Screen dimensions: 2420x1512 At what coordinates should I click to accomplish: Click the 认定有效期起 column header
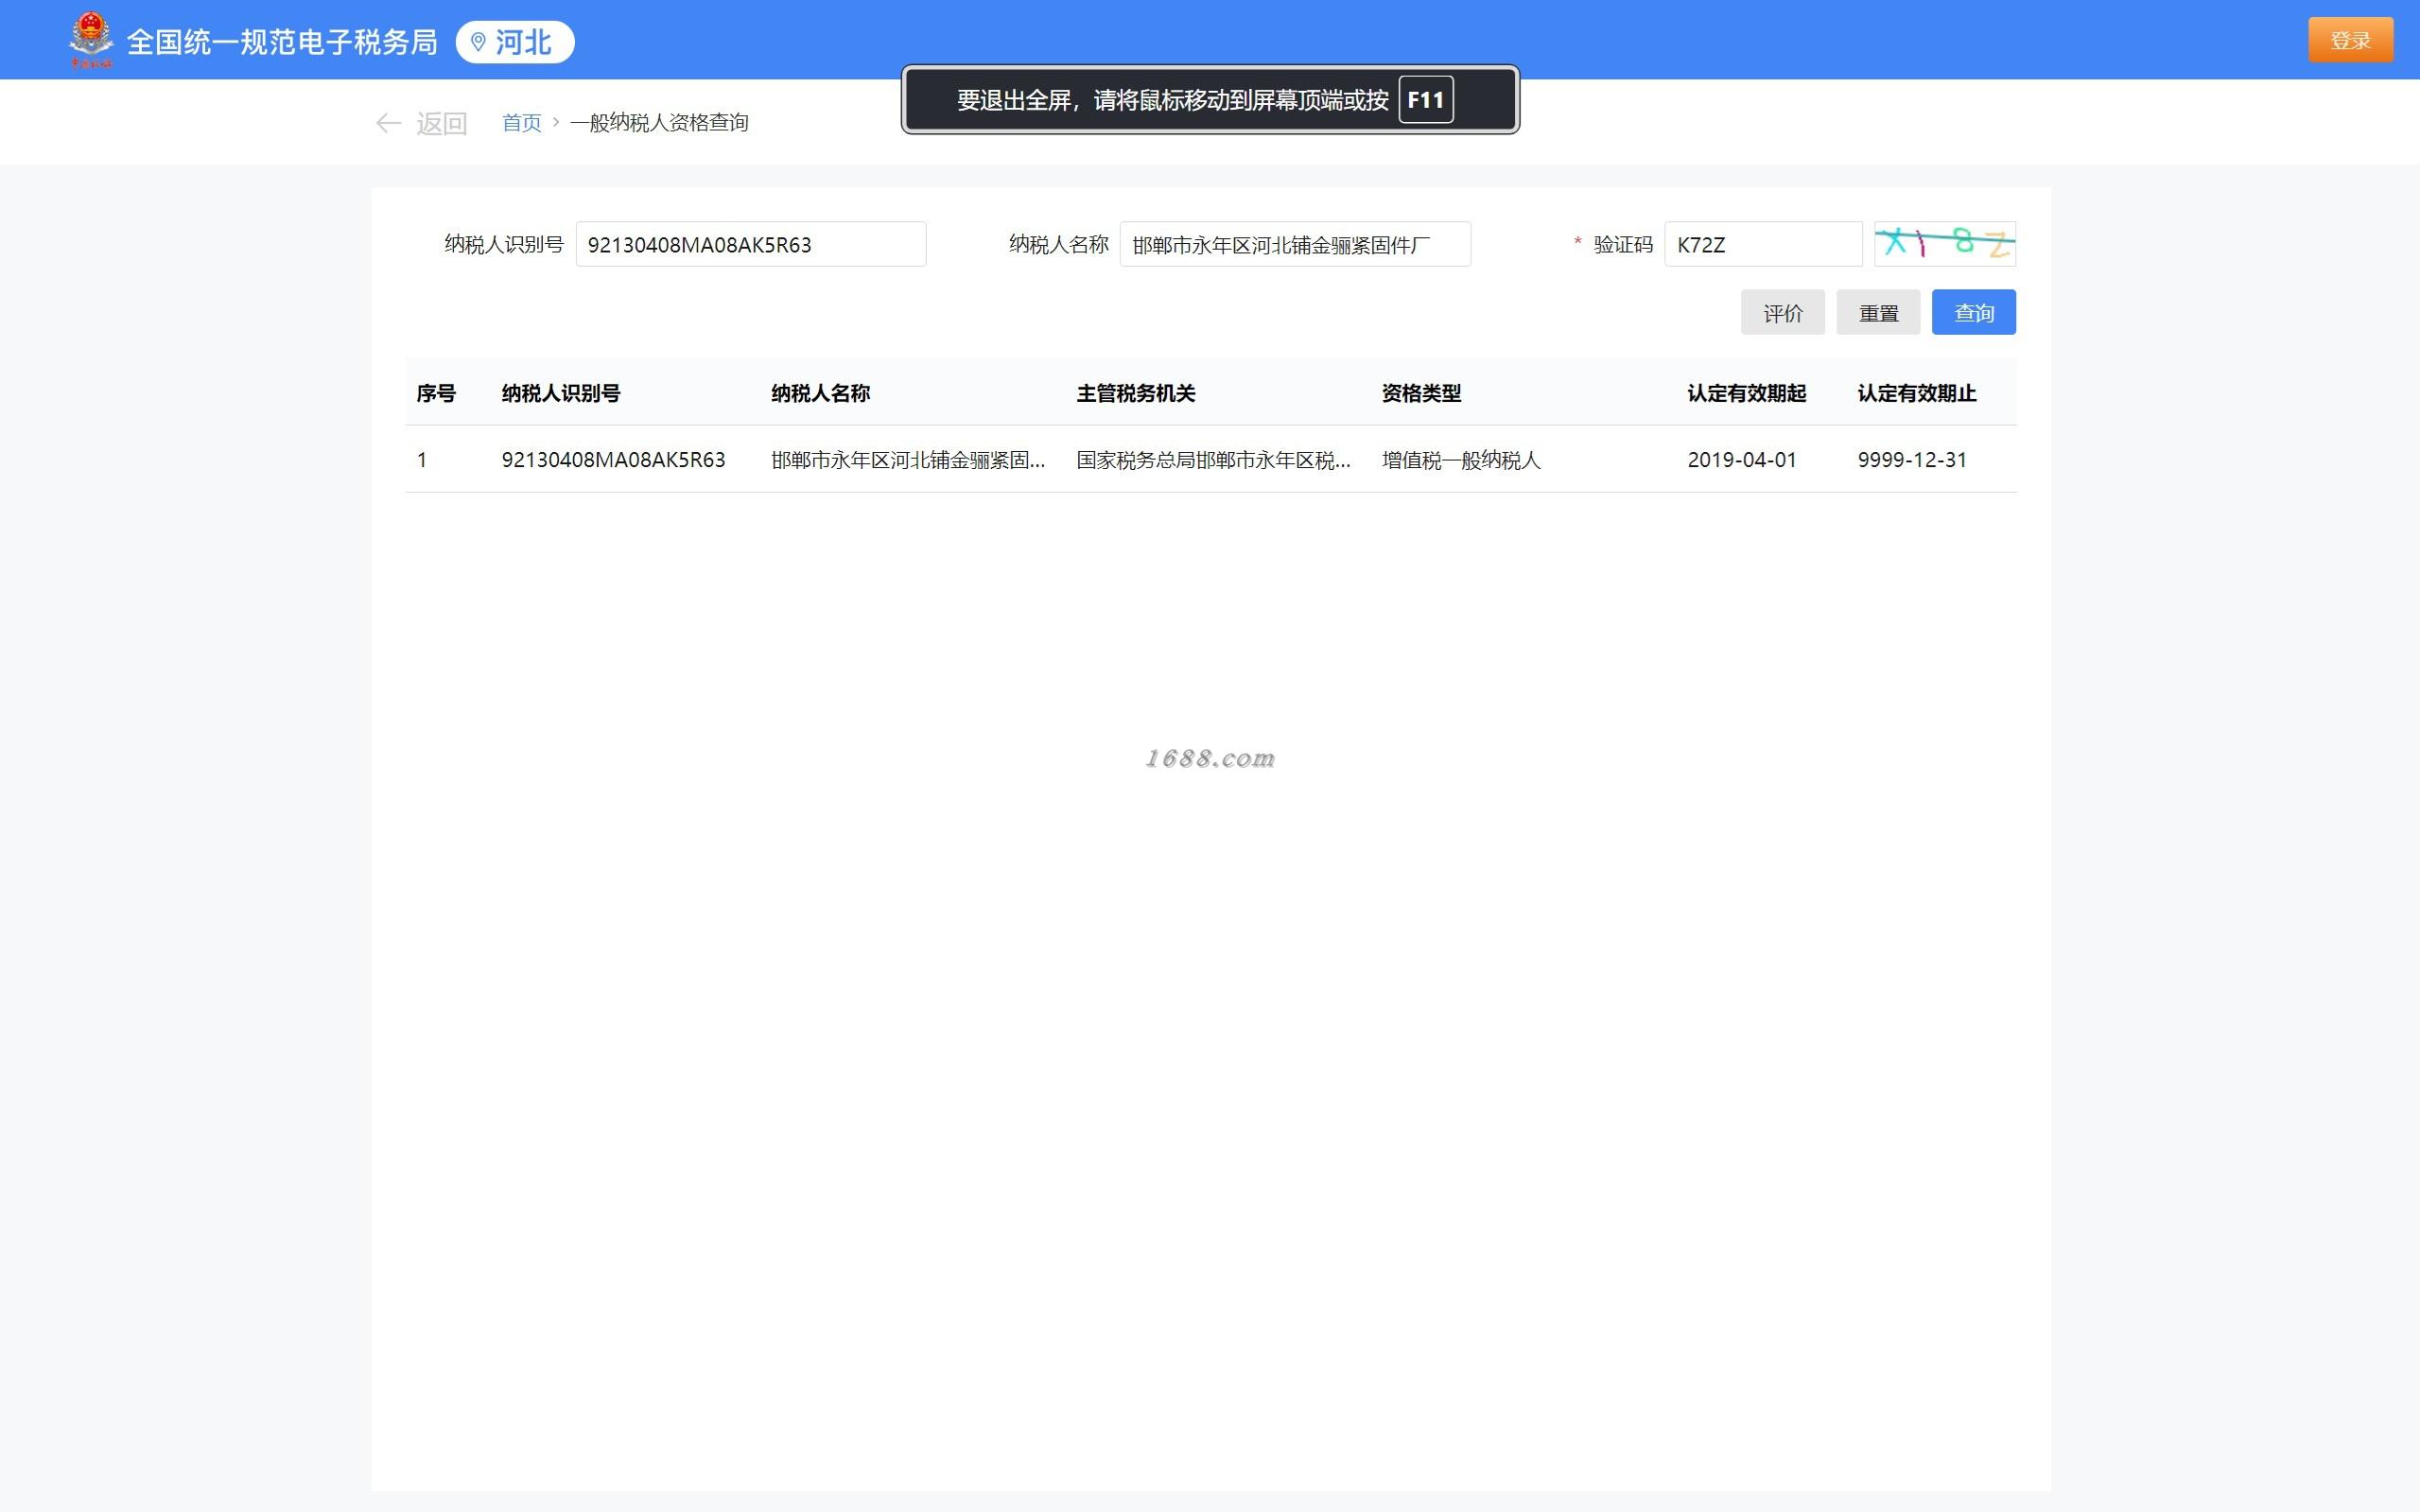[x=1746, y=393]
